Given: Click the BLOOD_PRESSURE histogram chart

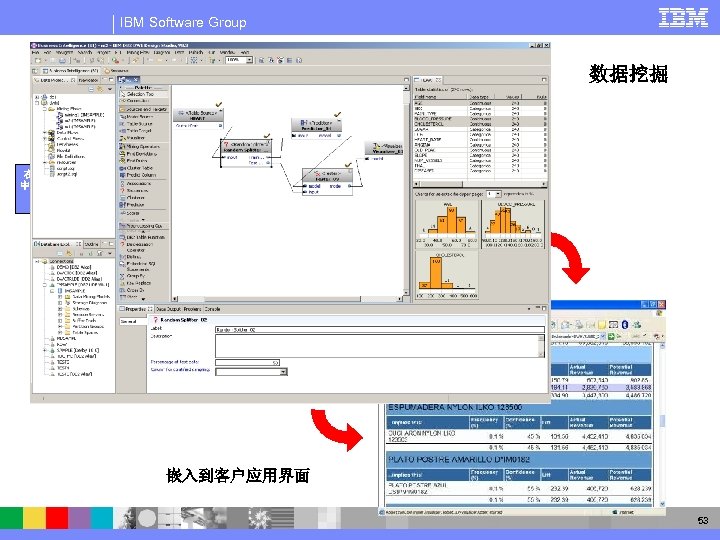Looking at the screenshot, I should [x=512, y=225].
